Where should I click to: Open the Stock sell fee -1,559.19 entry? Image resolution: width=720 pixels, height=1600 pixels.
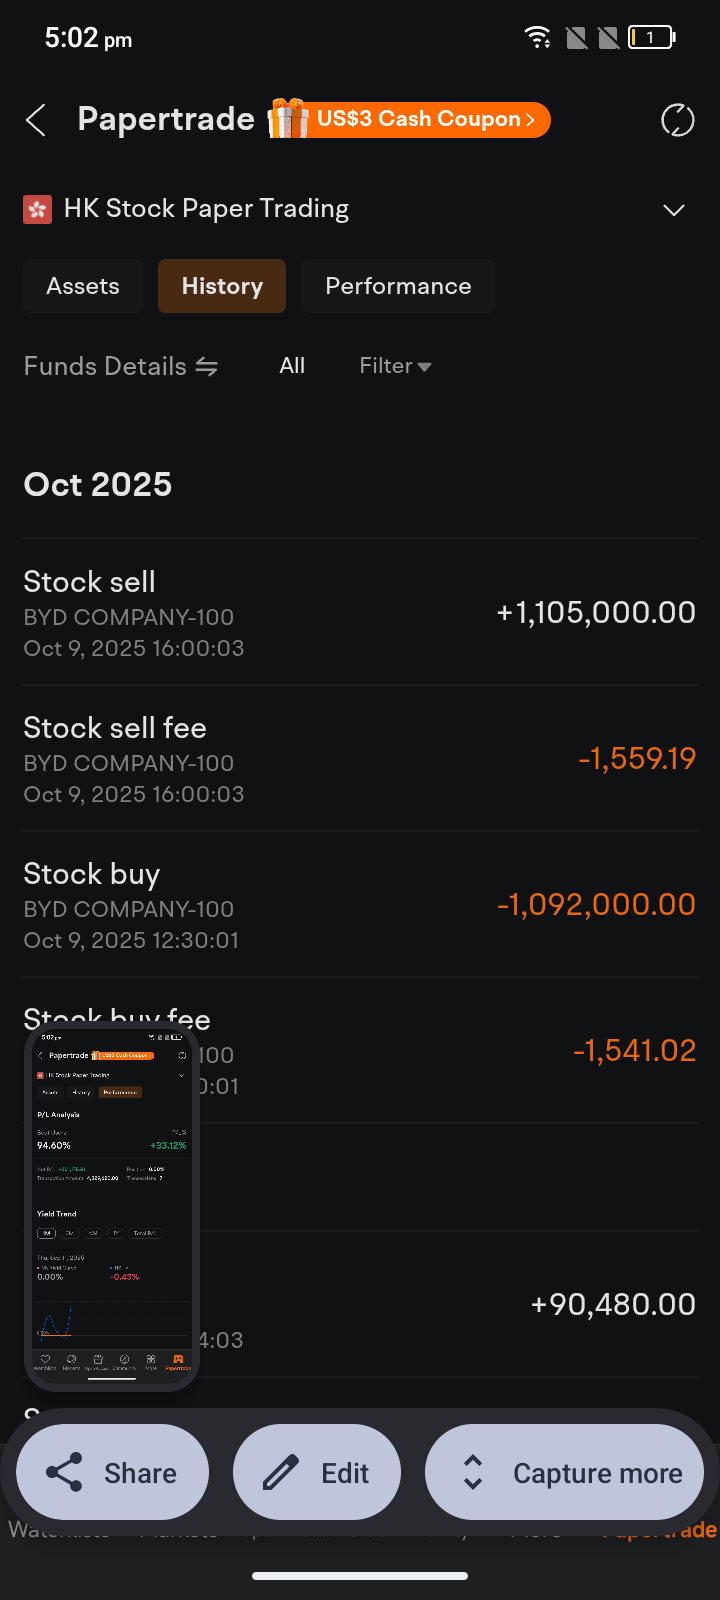(360, 759)
